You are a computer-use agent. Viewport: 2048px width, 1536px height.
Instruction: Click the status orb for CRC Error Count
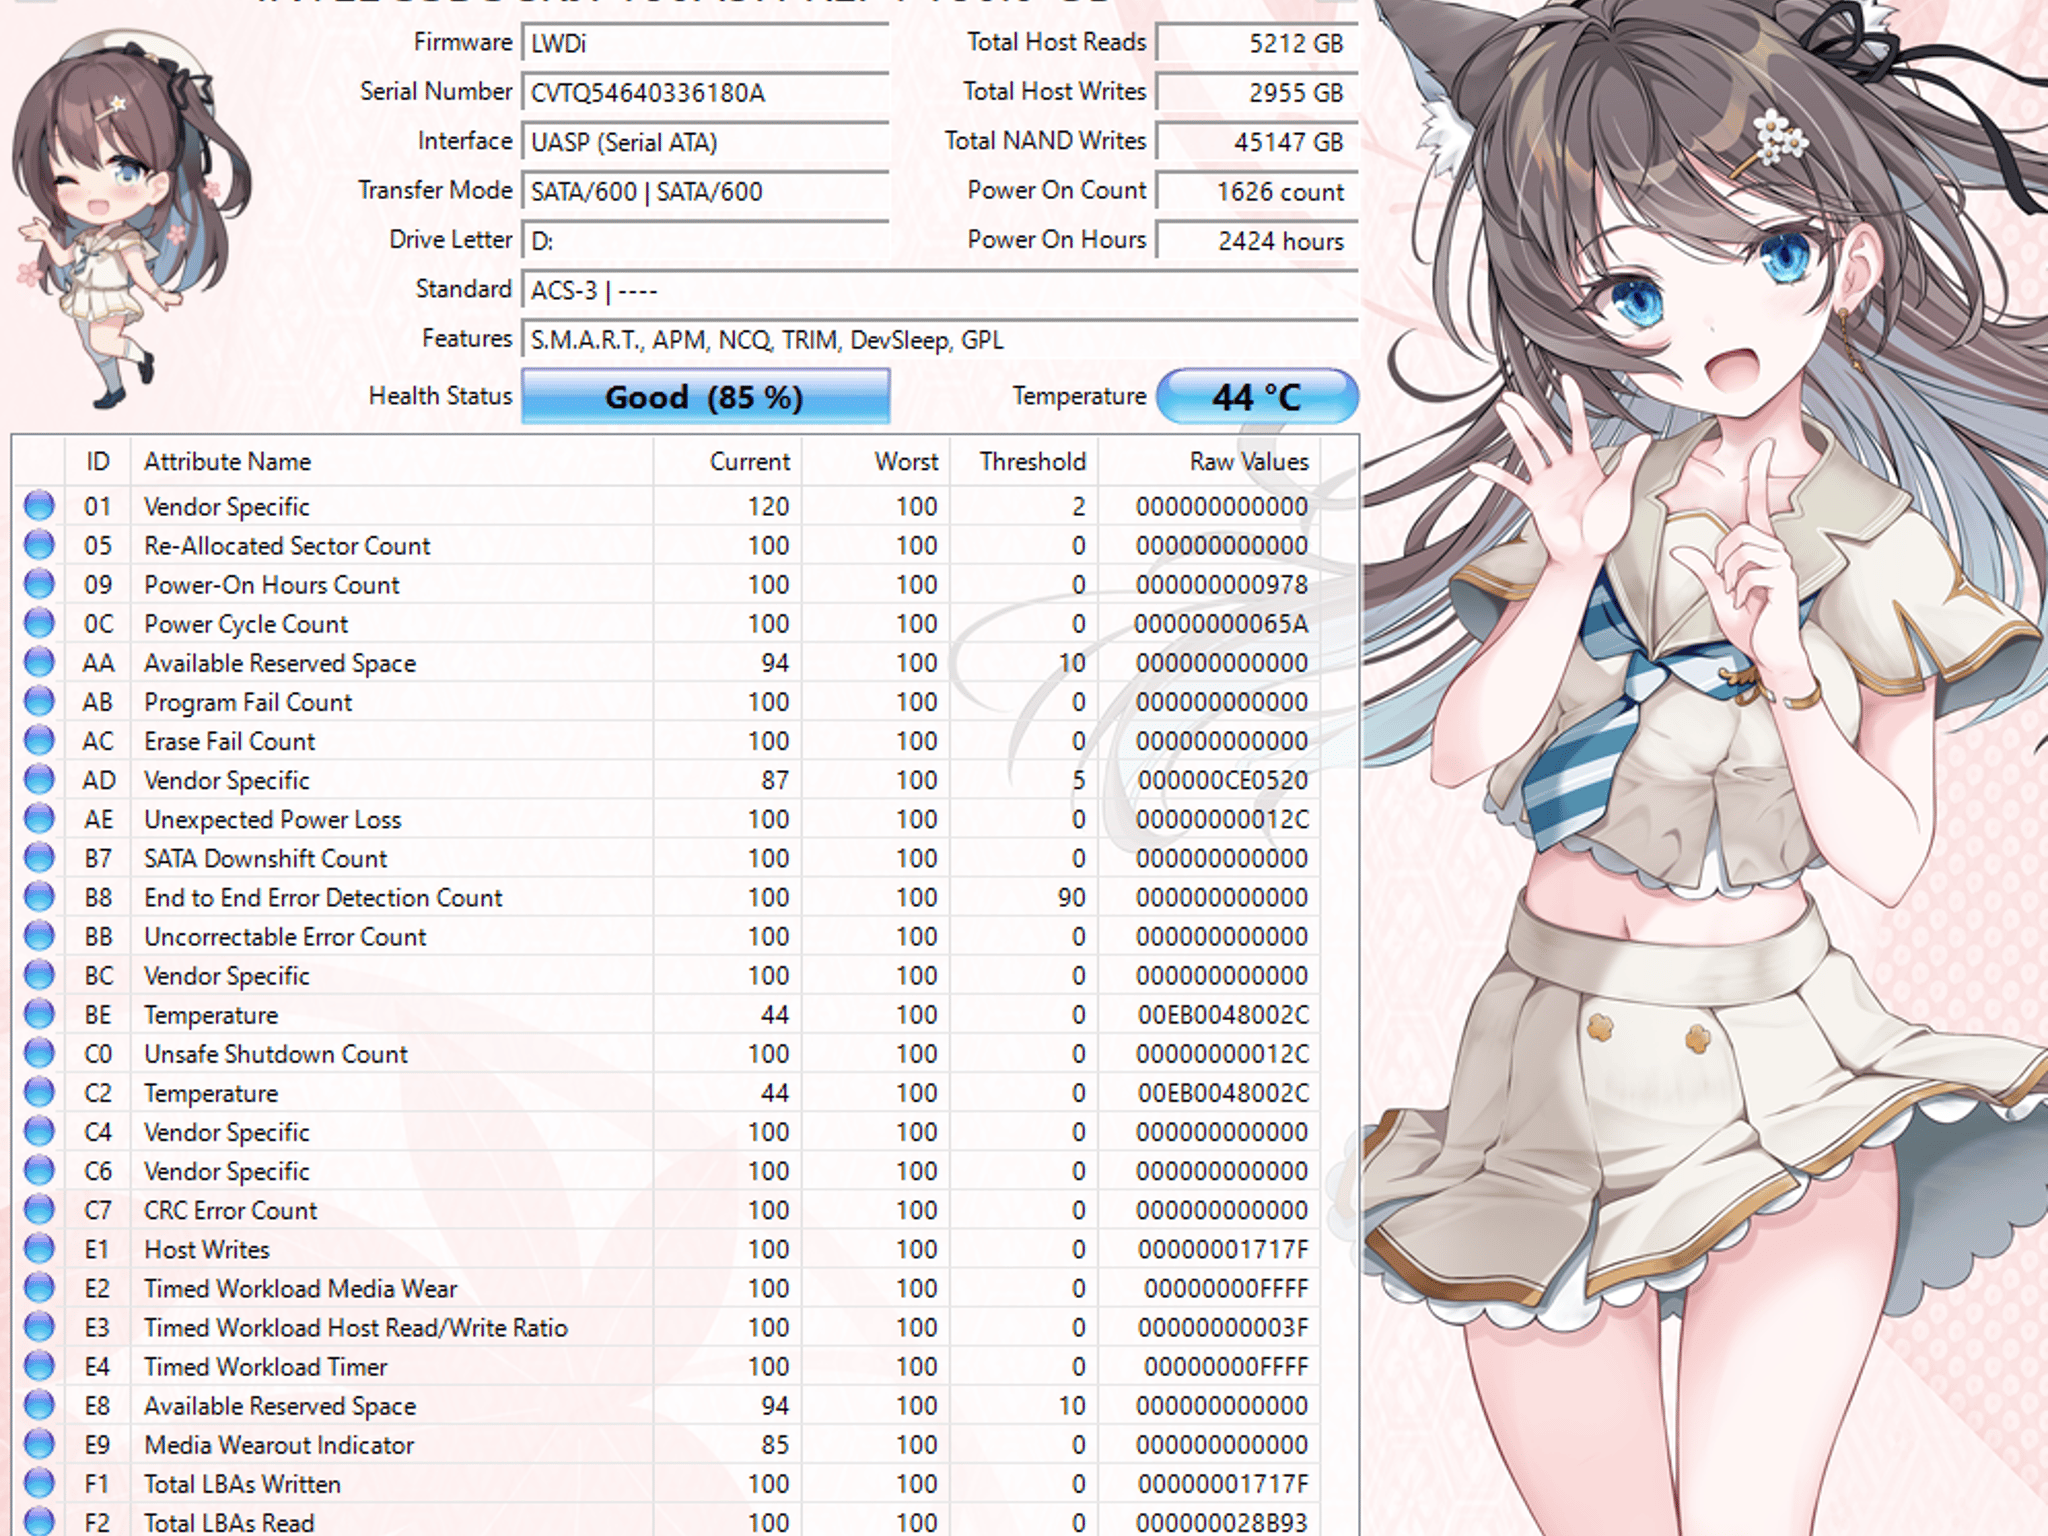pyautogui.click(x=39, y=1210)
